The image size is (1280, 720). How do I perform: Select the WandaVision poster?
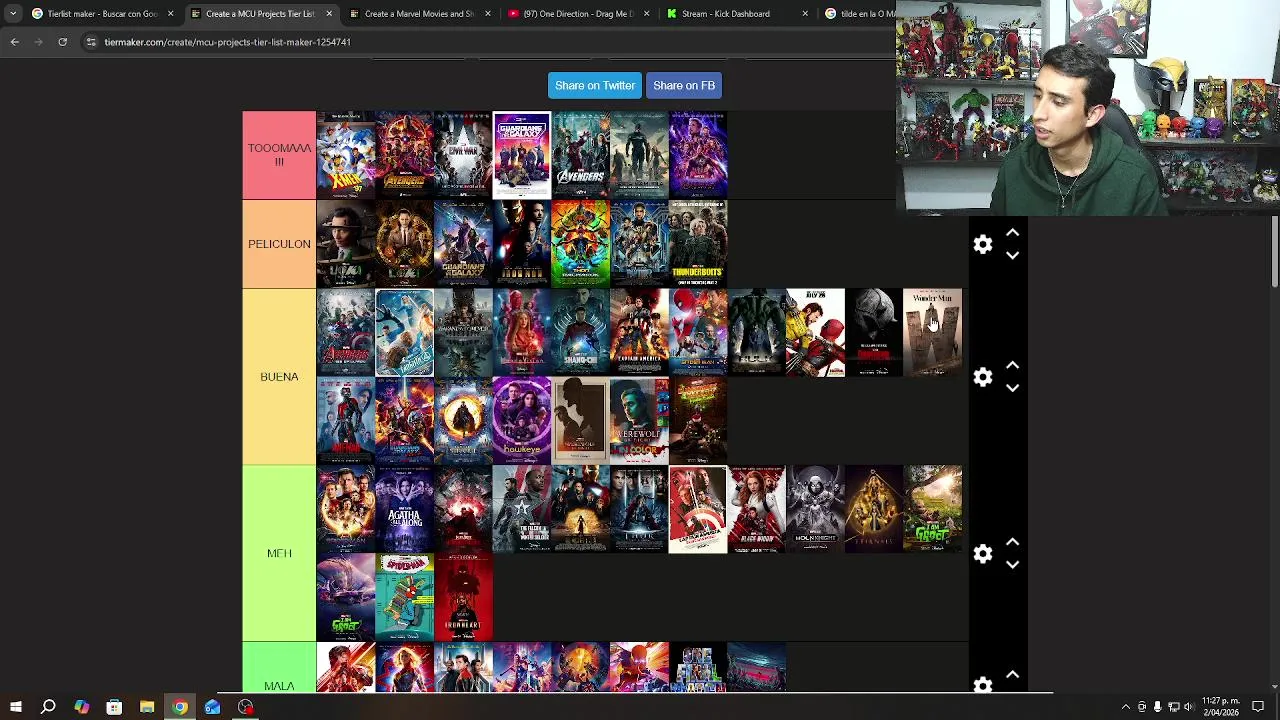[x=521, y=333]
